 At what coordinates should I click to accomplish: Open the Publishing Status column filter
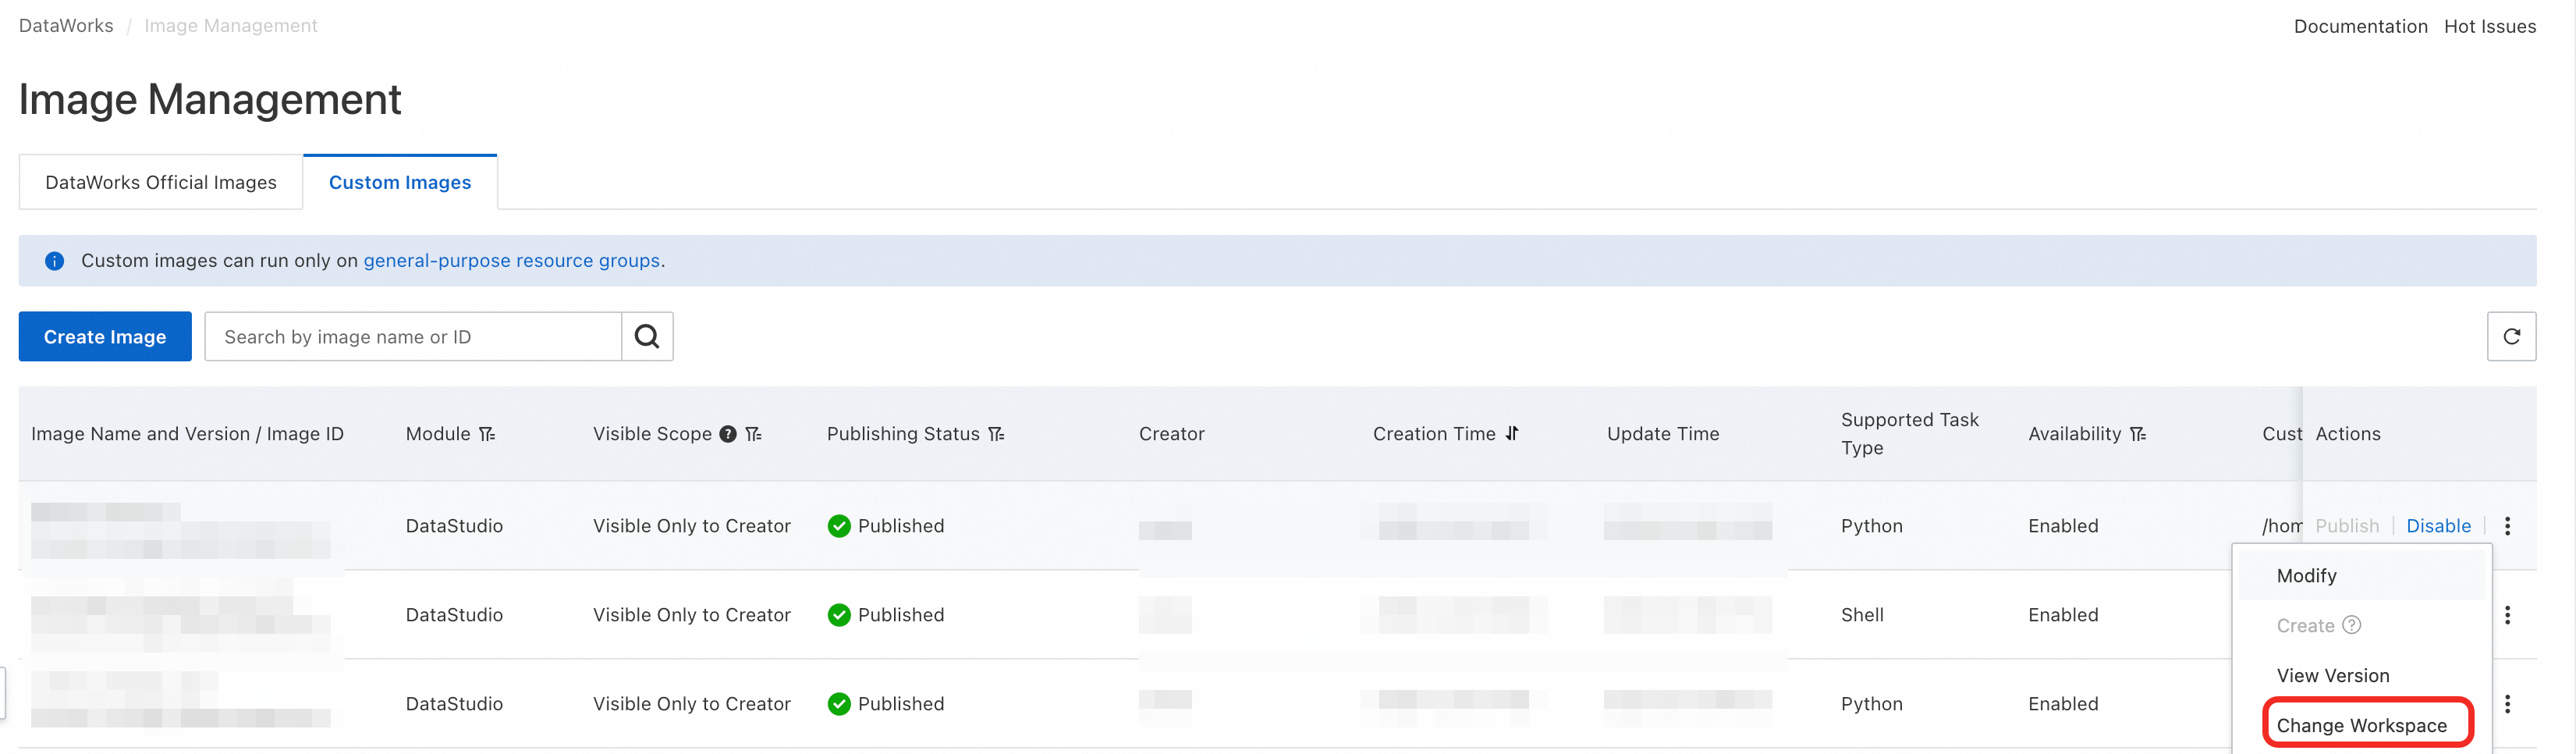996,434
